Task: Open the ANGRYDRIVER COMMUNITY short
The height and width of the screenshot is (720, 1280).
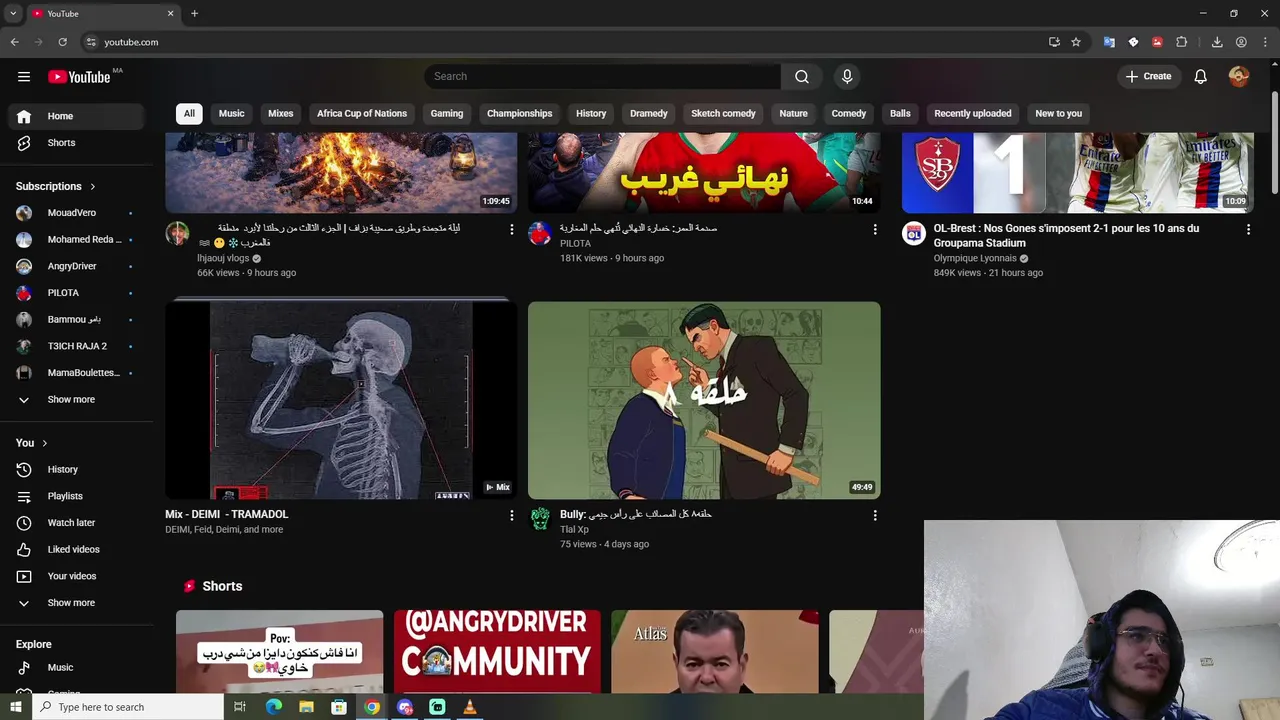Action: point(497,651)
